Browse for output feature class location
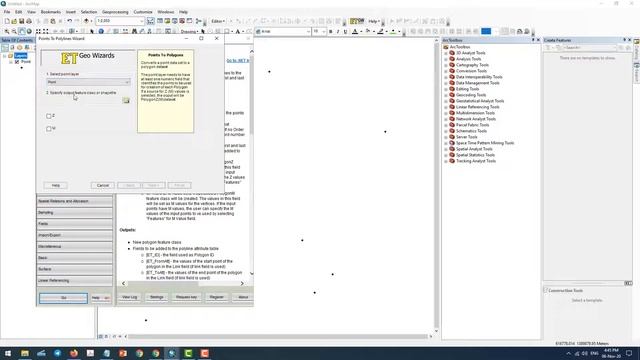The width and height of the screenshot is (640, 360). pyautogui.click(x=126, y=100)
